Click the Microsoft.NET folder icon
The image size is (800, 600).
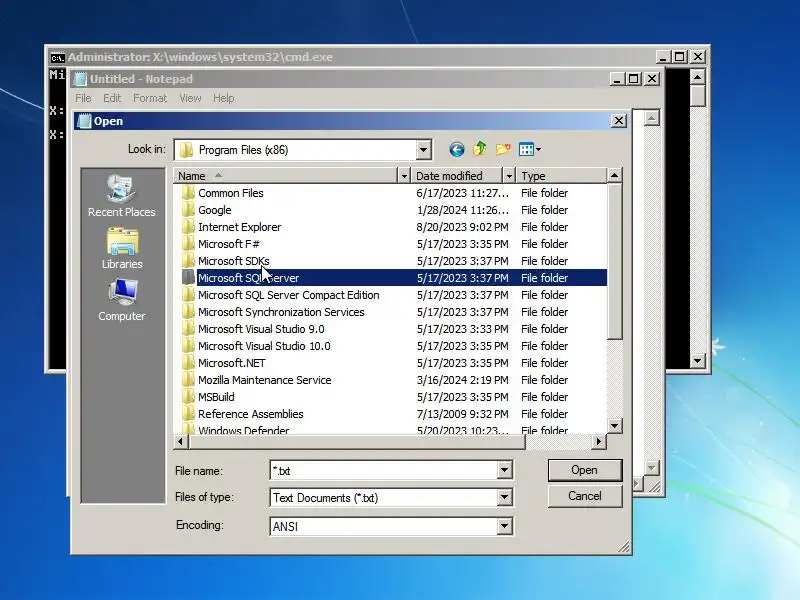[x=188, y=363]
